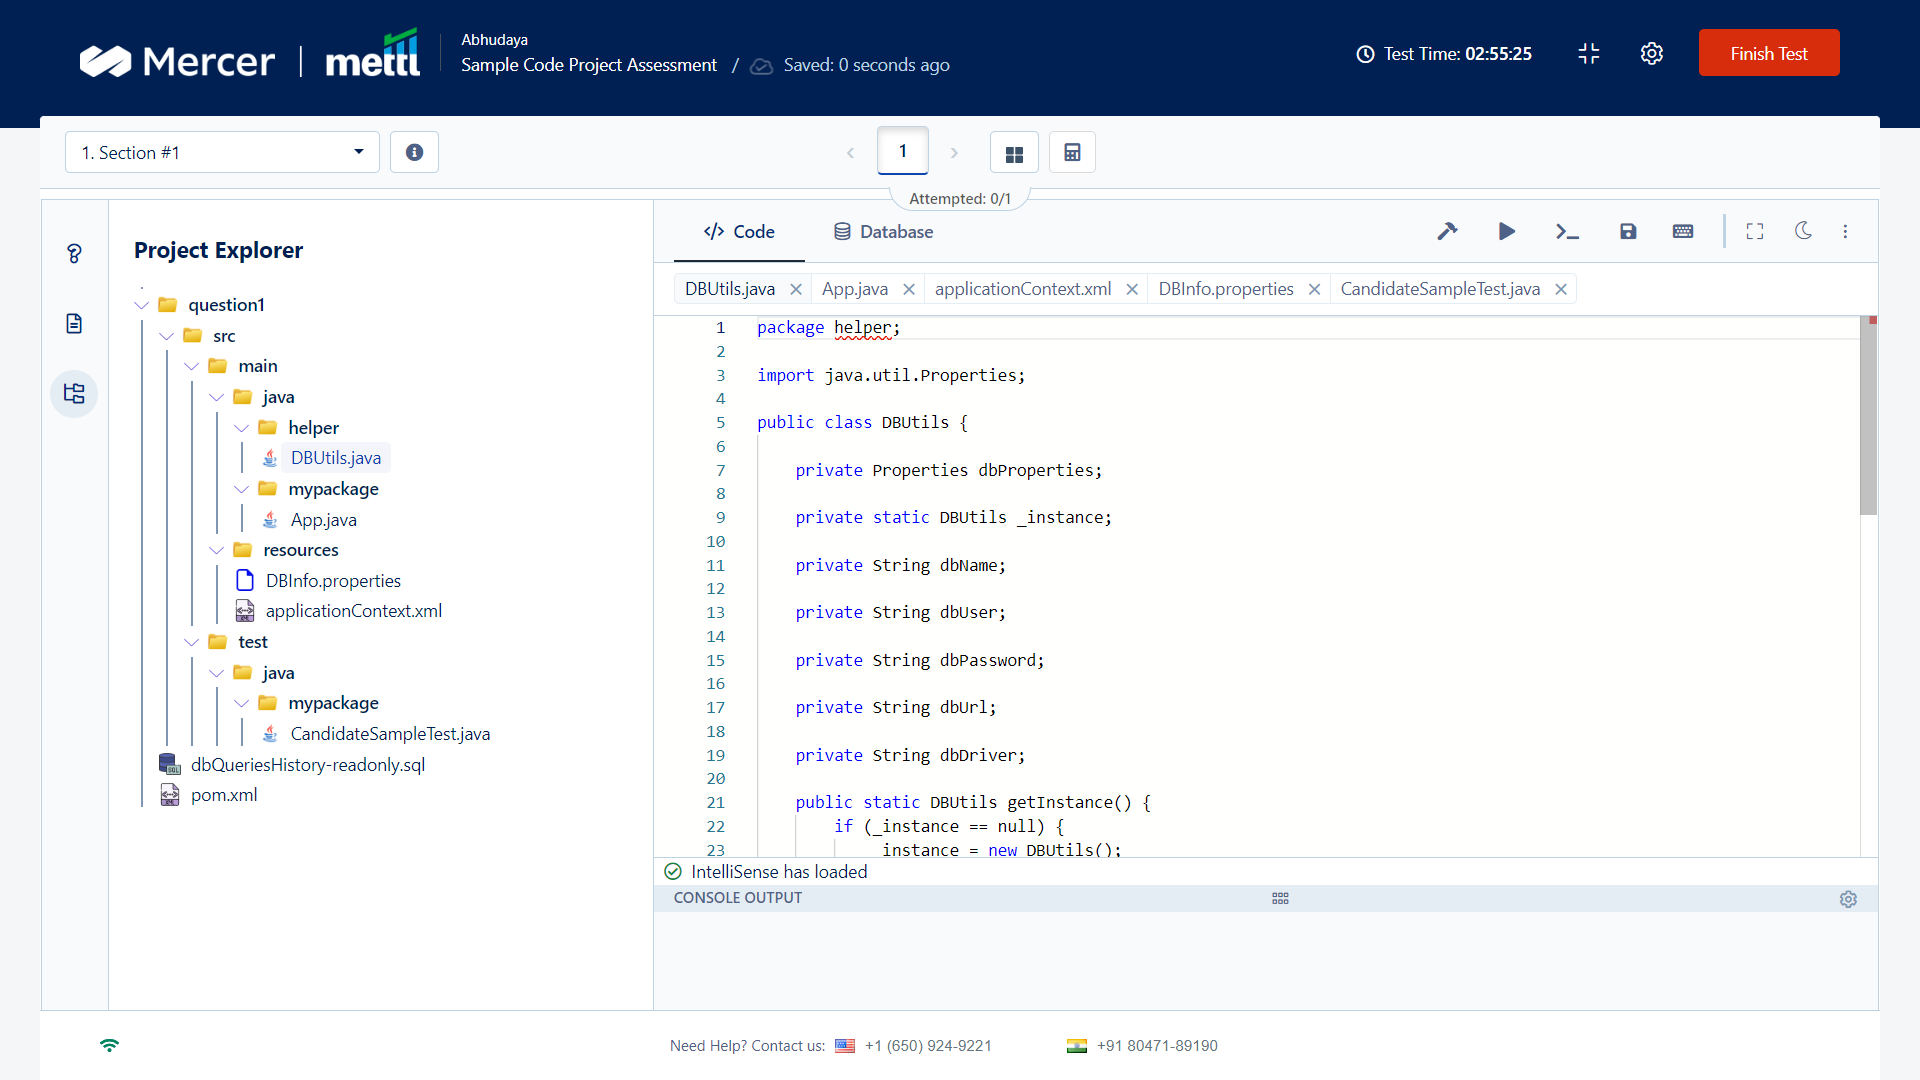Click the console output settings gear

pyautogui.click(x=1848, y=899)
